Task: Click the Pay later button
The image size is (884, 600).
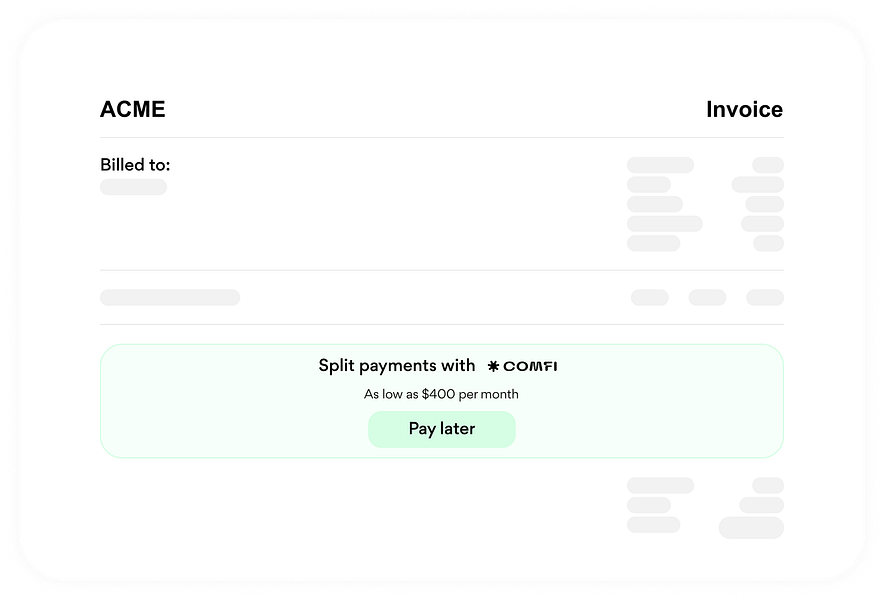Action: point(442,429)
